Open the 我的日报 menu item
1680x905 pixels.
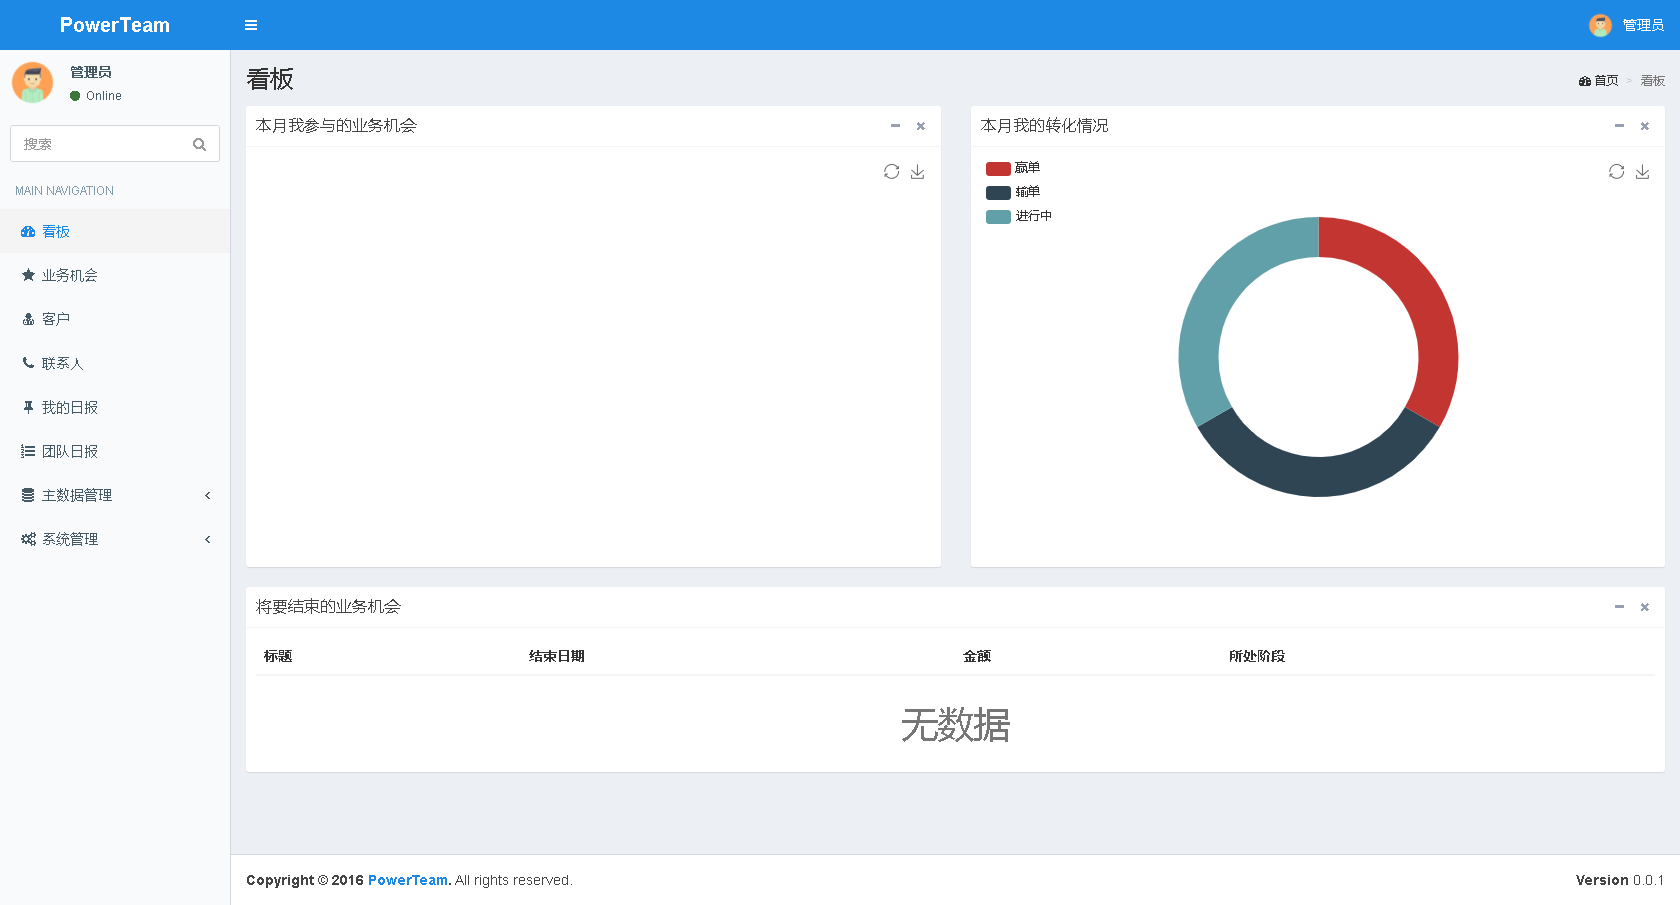click(115, 407)
